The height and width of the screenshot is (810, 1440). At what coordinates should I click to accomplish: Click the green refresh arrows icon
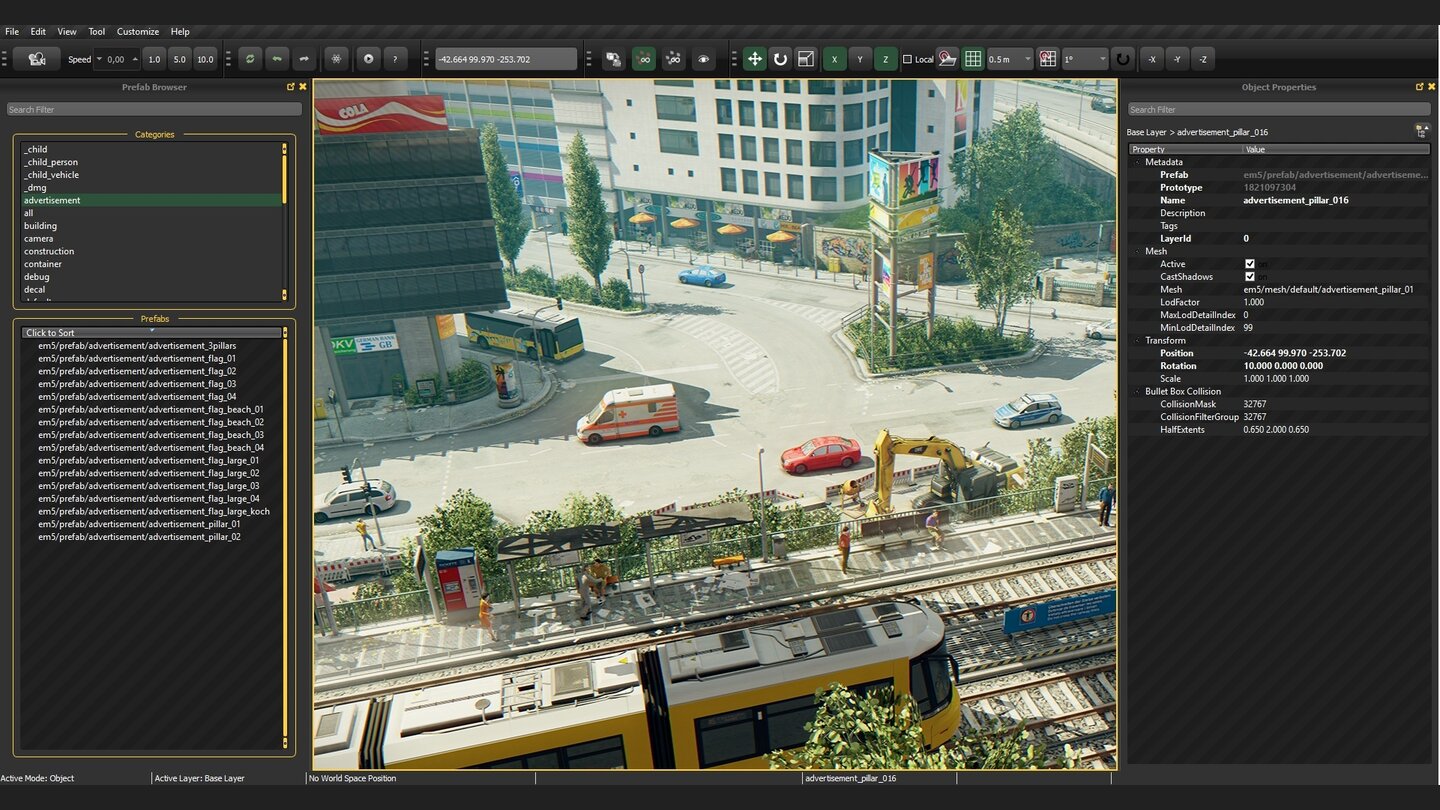(x=250, y=59)
